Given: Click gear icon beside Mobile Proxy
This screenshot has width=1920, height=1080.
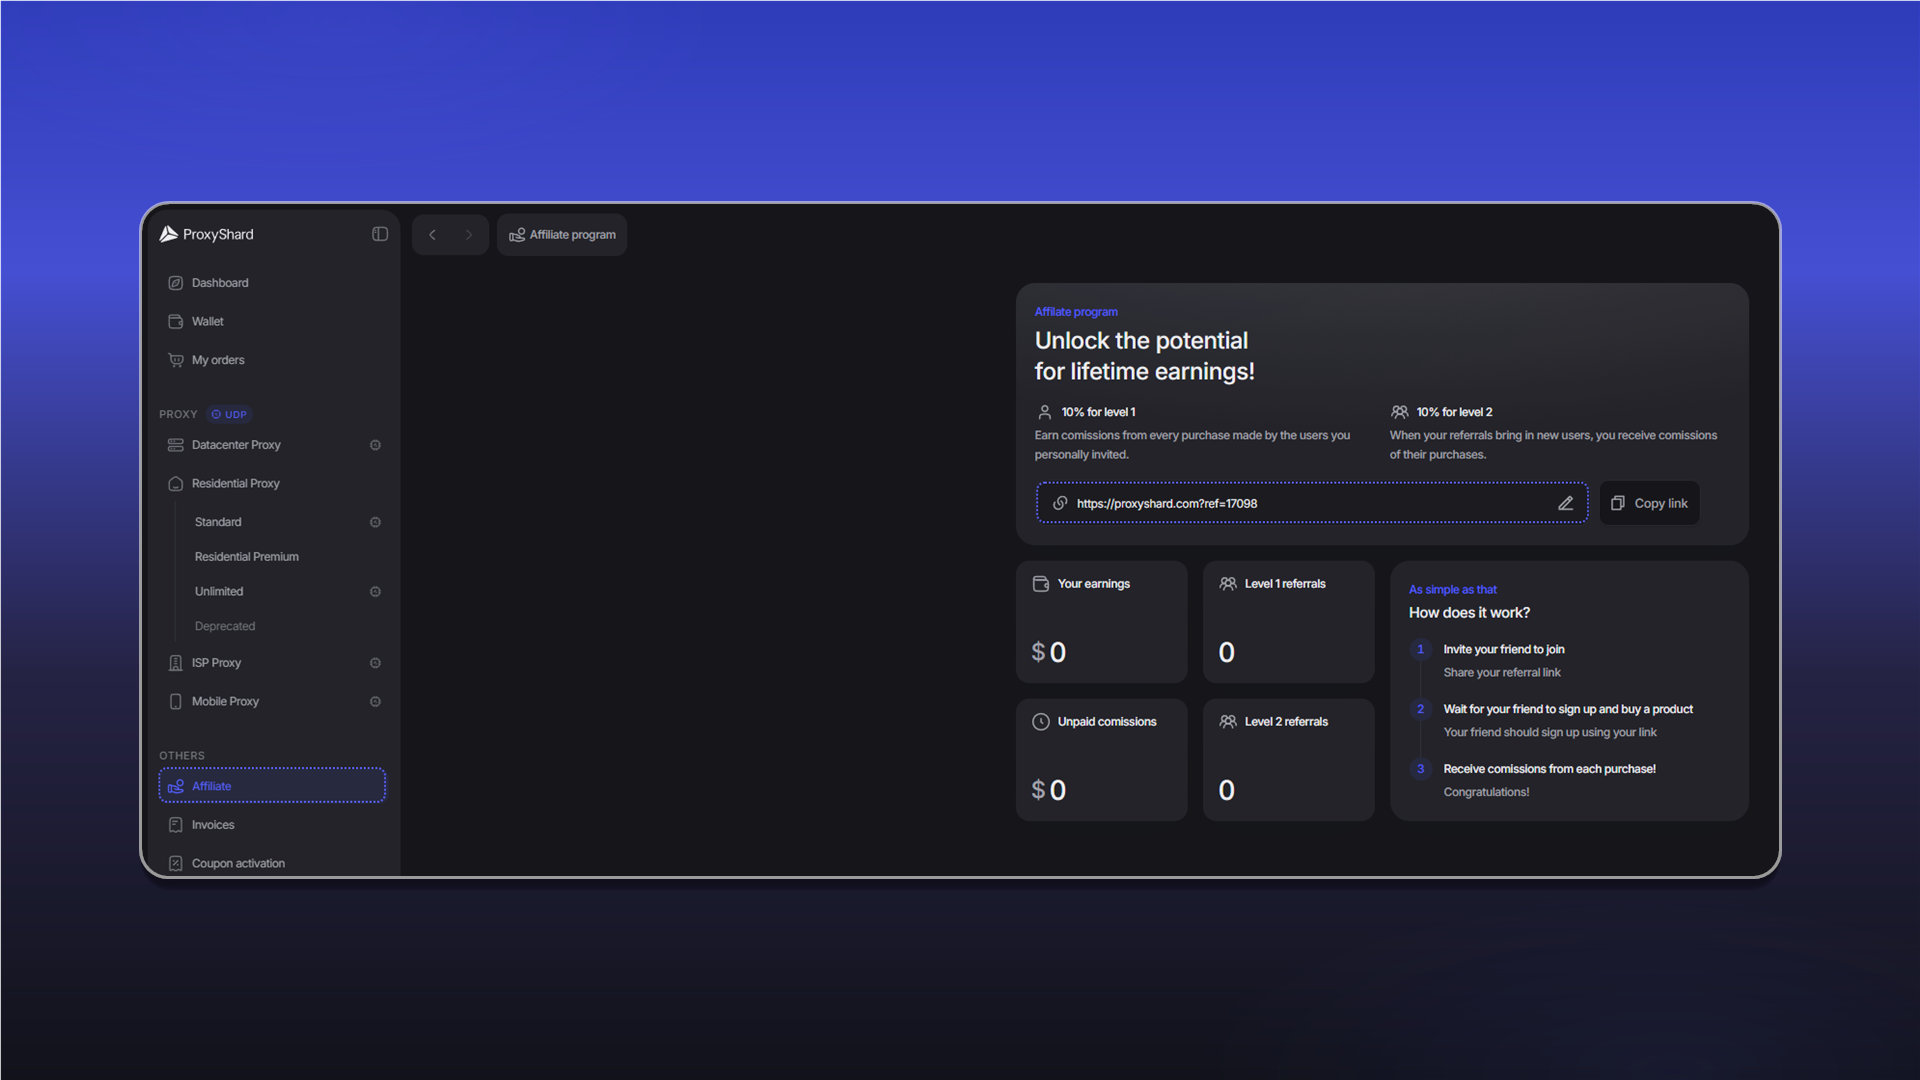Looking at the screenshot, I should coord(375,701).
